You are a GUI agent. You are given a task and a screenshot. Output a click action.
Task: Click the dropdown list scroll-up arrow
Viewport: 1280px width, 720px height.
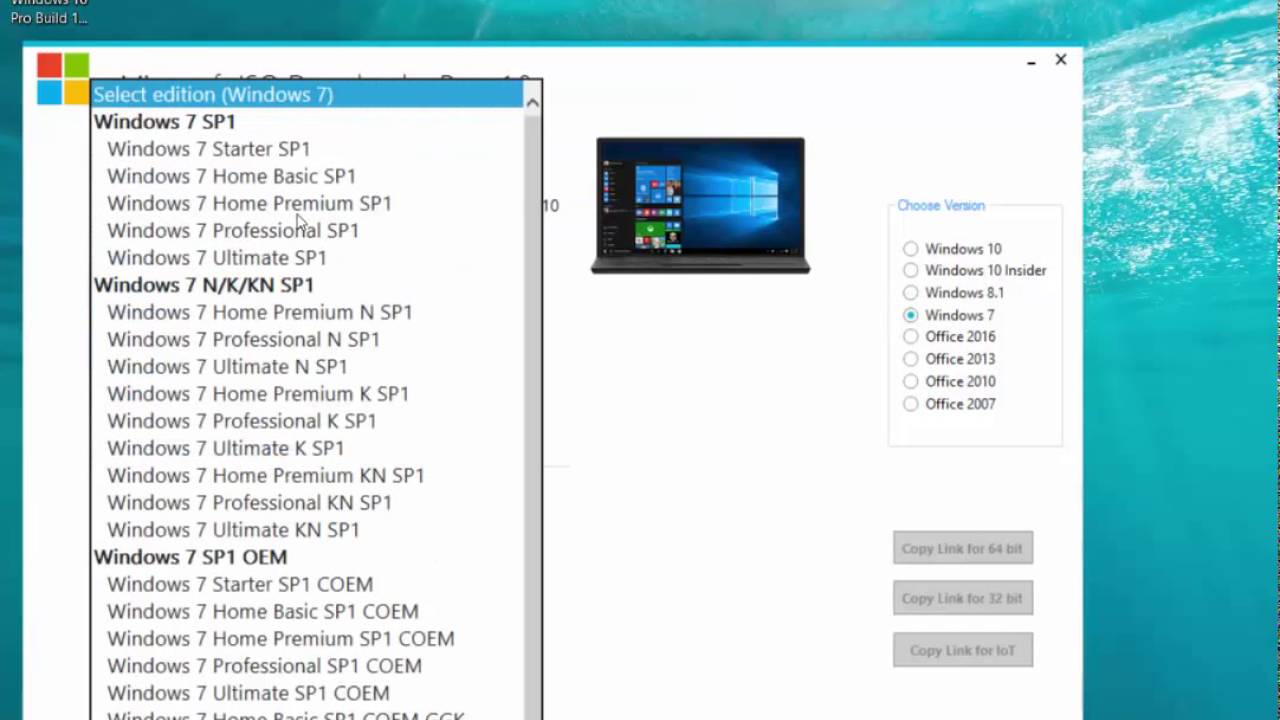532,102
